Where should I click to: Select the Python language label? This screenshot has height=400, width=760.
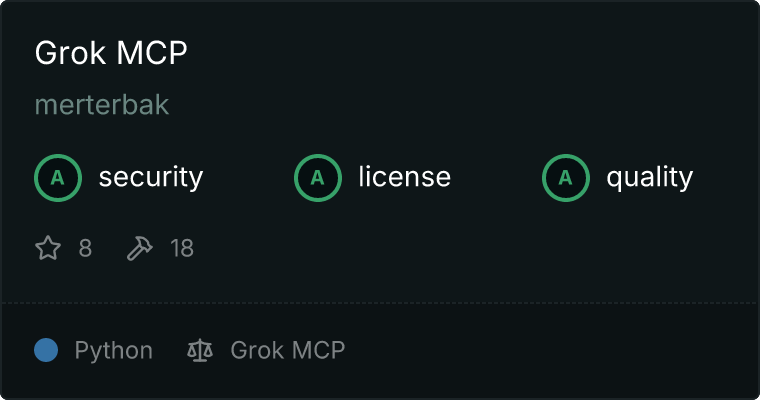(x=113, y=351)
